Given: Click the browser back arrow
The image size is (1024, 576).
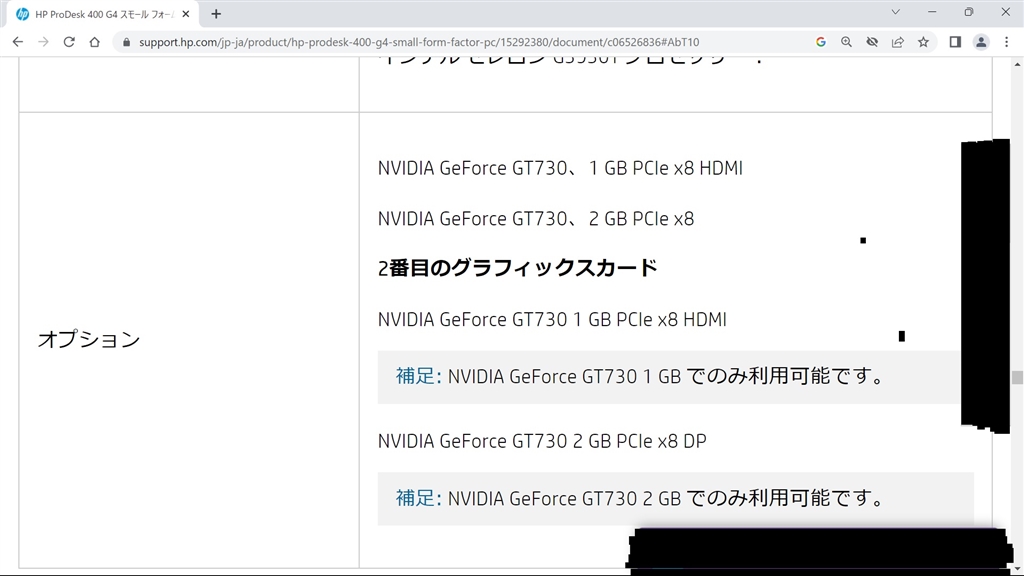Looking at the screenshot, I should [17, 42].
